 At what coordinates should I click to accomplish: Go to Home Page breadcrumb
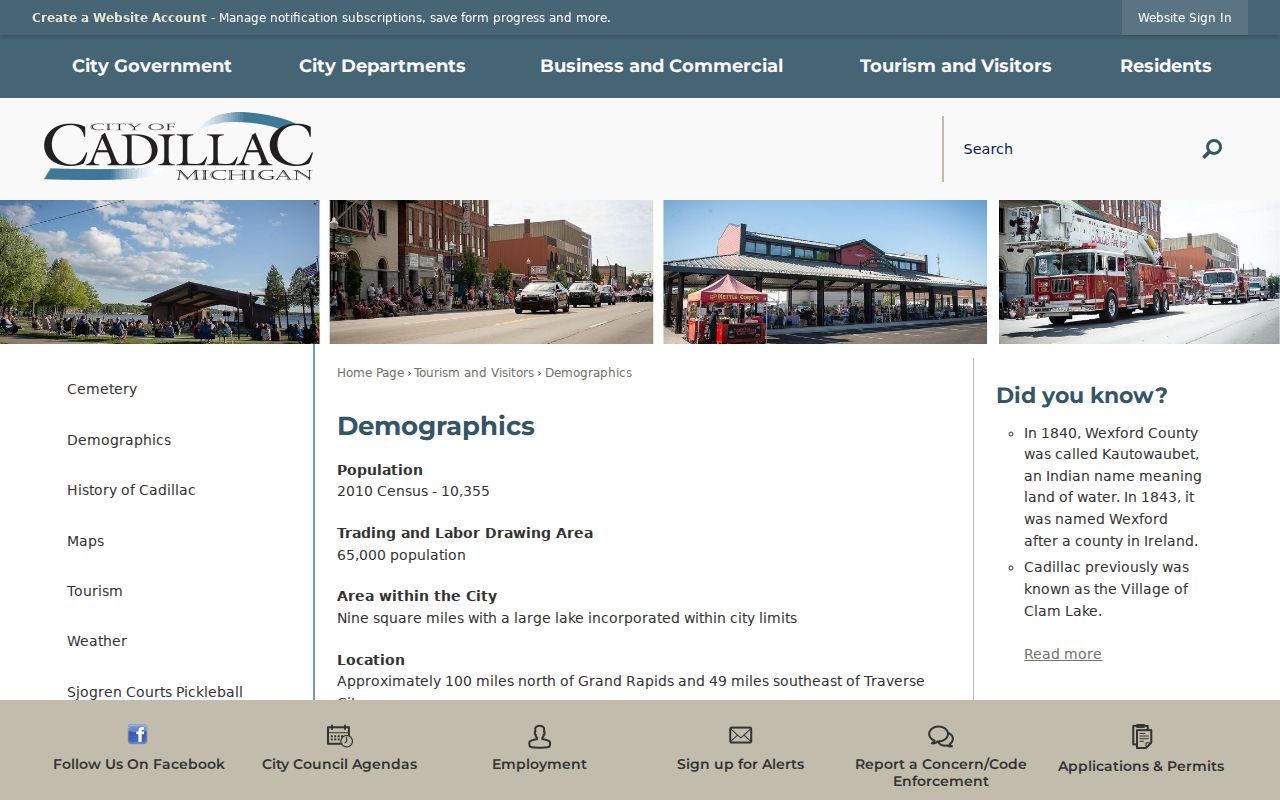[370, 373]
